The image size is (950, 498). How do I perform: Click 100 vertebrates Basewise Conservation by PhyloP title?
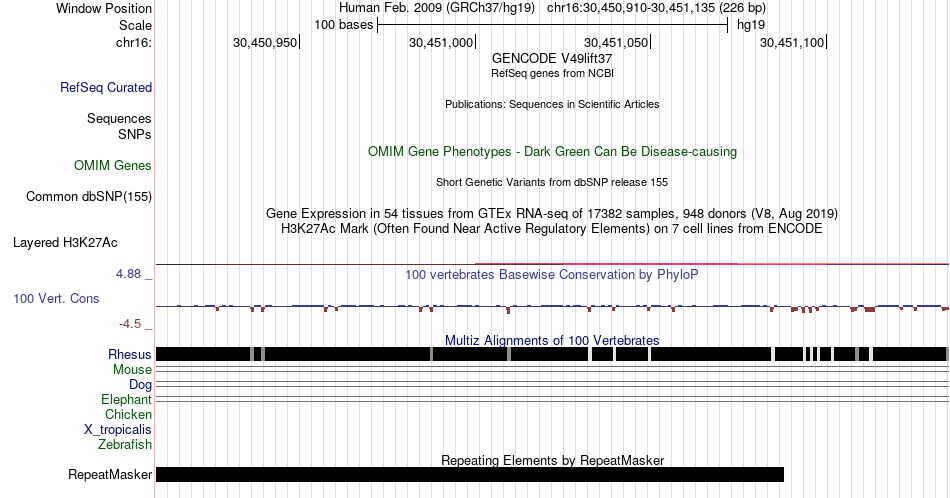(x=552, y=274)
